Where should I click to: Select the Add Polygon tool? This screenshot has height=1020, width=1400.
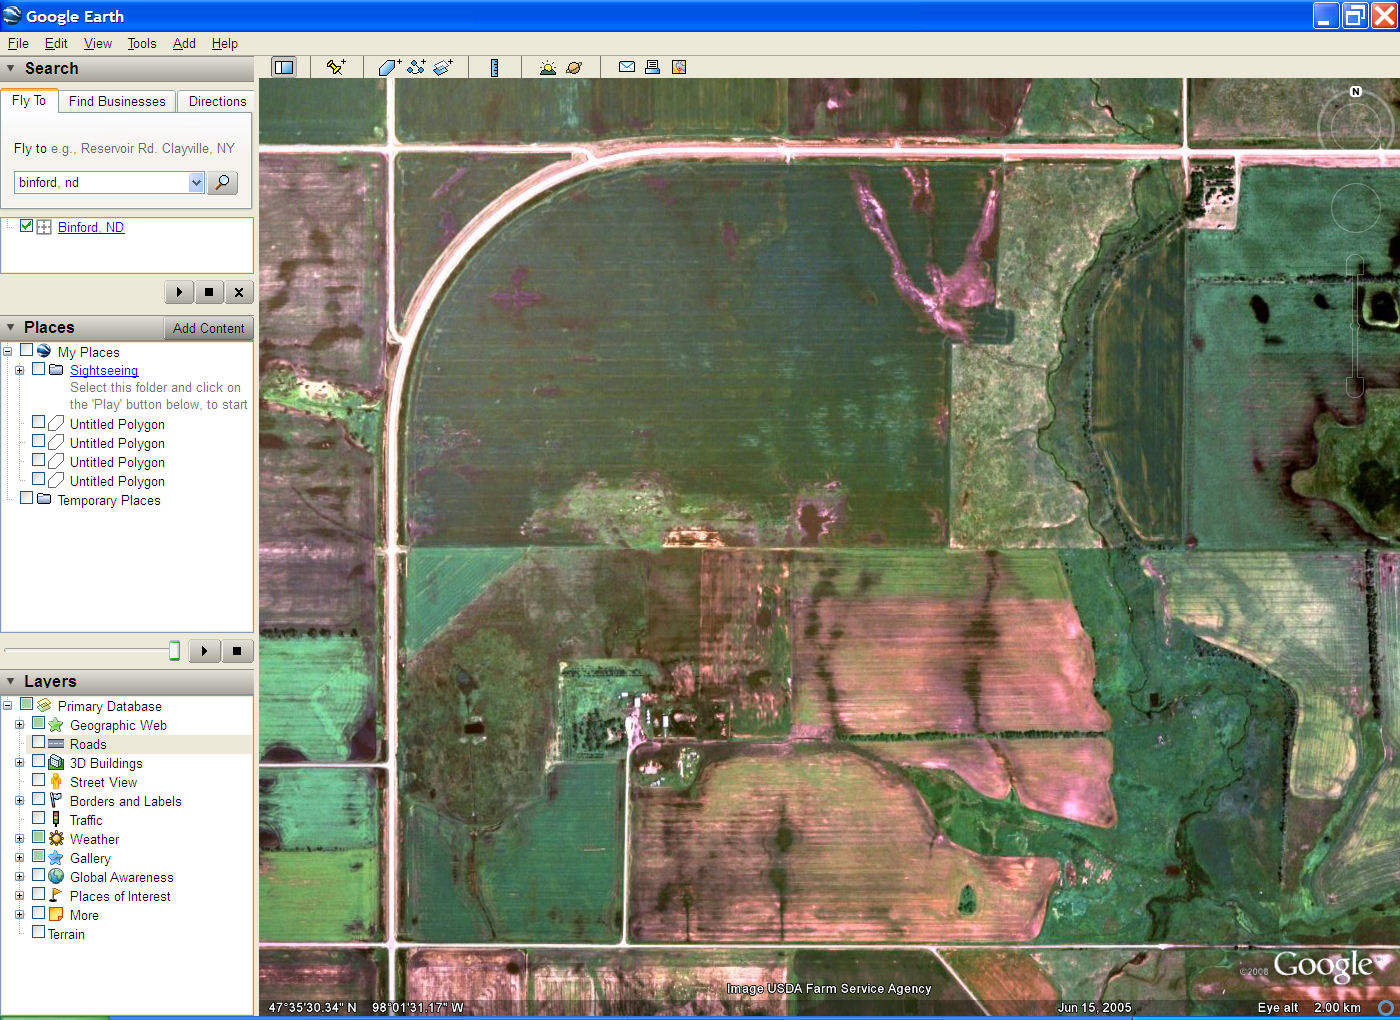[390, 67]
